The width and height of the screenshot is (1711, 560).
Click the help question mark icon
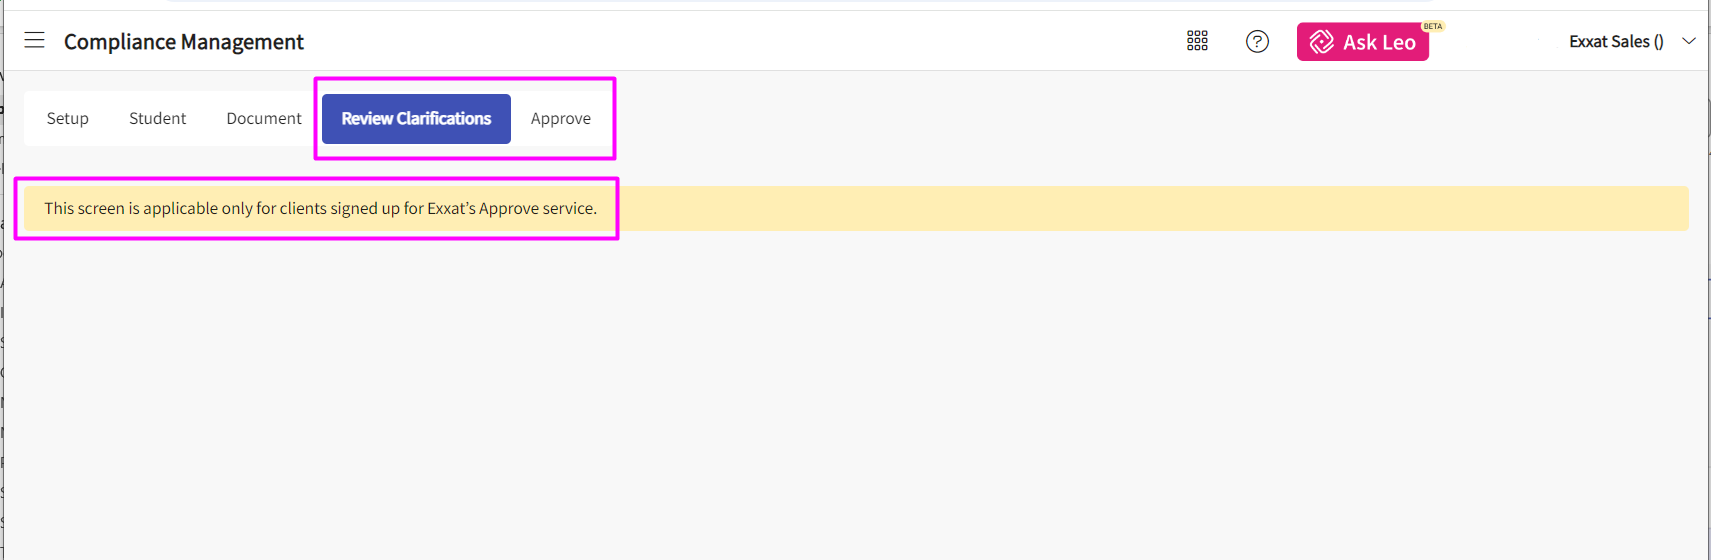1257,41
